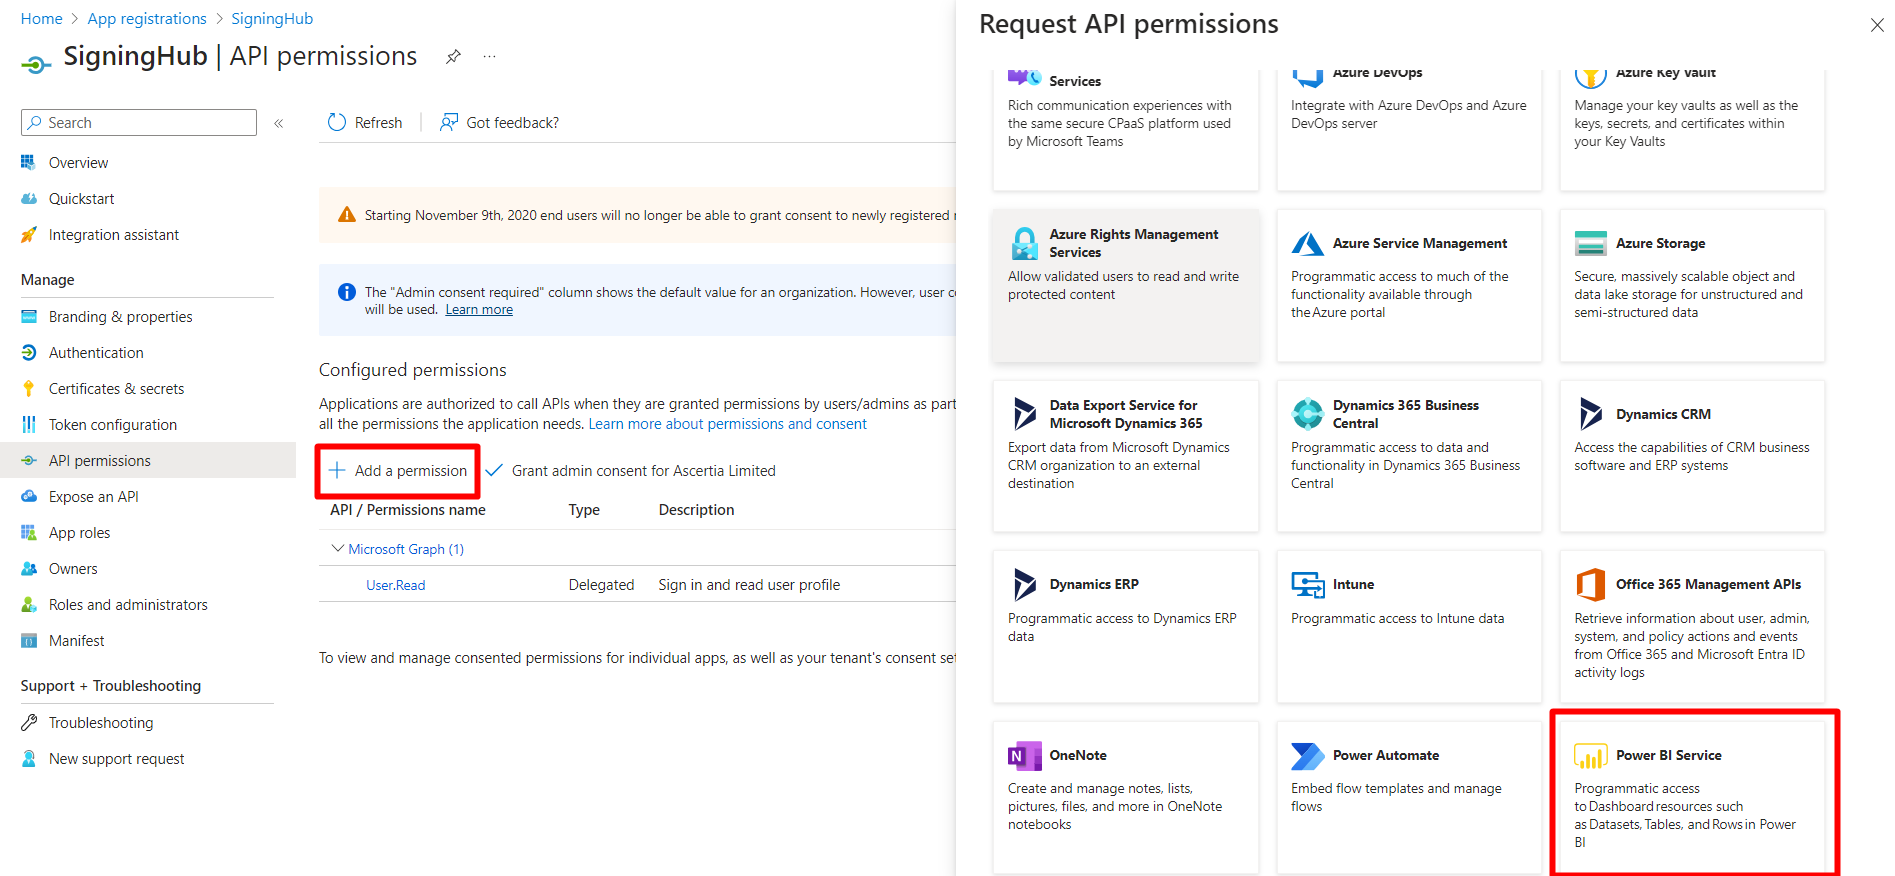Open the ellipsis more options menu
Screen dimensions: 1895x876
pyautogui.click(x=489, y=56)
